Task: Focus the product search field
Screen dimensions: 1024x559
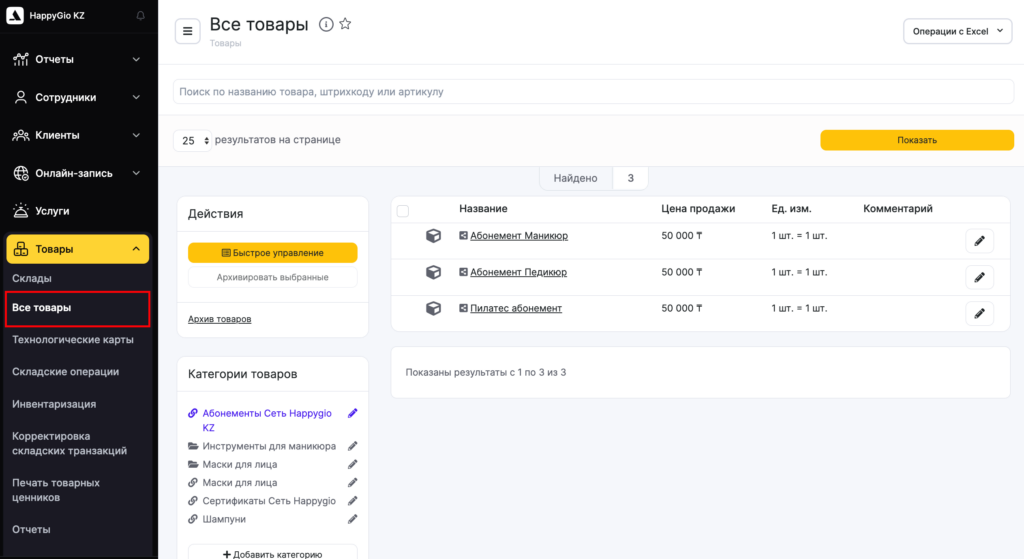Action: point(592,91)
